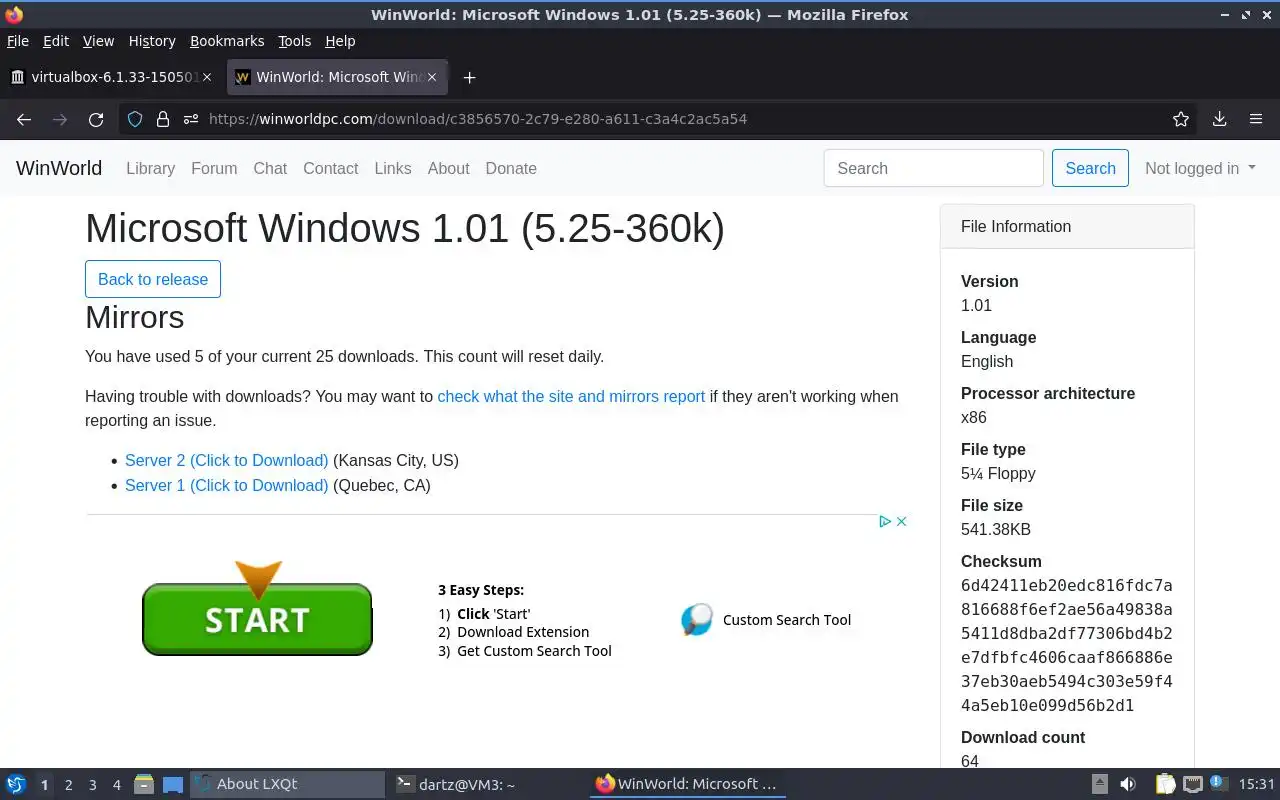Close the ad using the X icon

901,521
